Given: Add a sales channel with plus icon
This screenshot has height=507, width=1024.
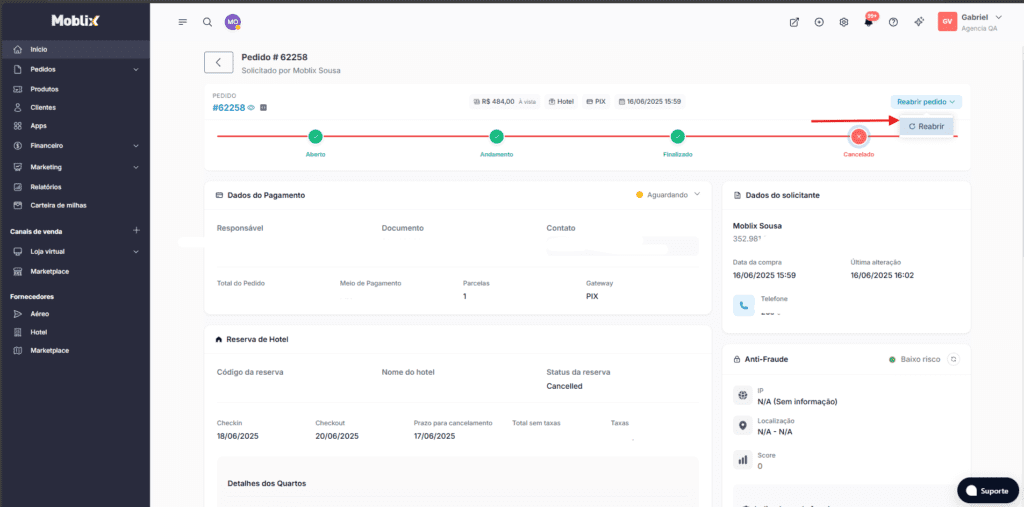Looking at the screenshot, I should click(136, 231).
